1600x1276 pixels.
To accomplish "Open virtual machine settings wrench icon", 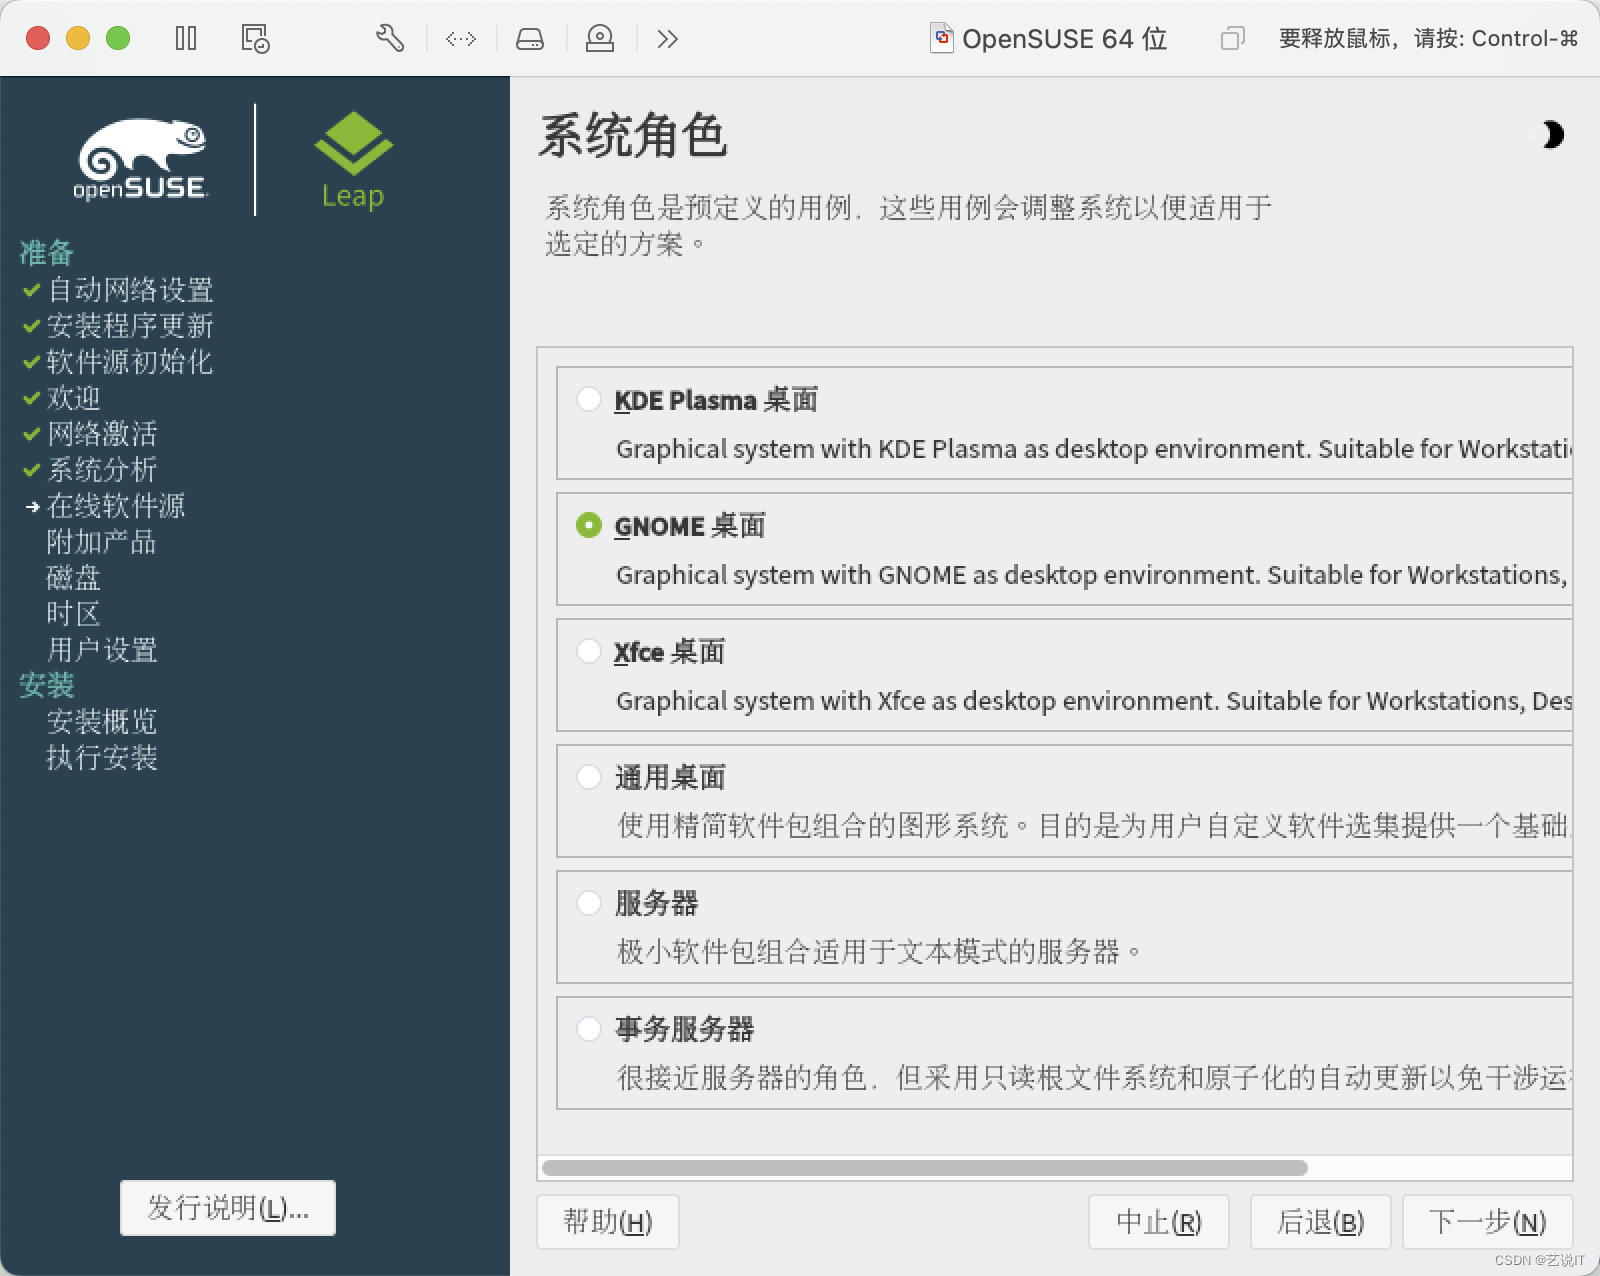I will pyautogui.click(x=390, y=39).
